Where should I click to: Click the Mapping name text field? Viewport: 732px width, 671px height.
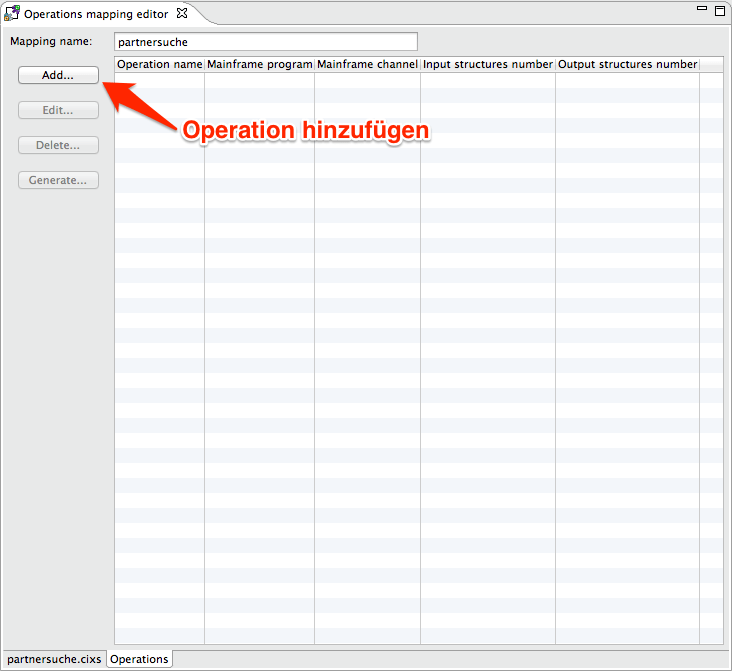tap(264, 42)
